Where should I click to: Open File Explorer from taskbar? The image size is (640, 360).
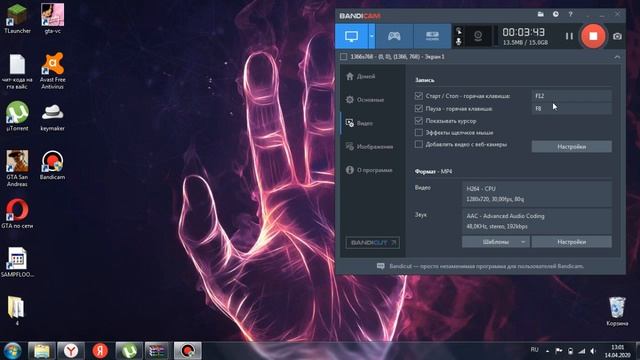point(42,351)
